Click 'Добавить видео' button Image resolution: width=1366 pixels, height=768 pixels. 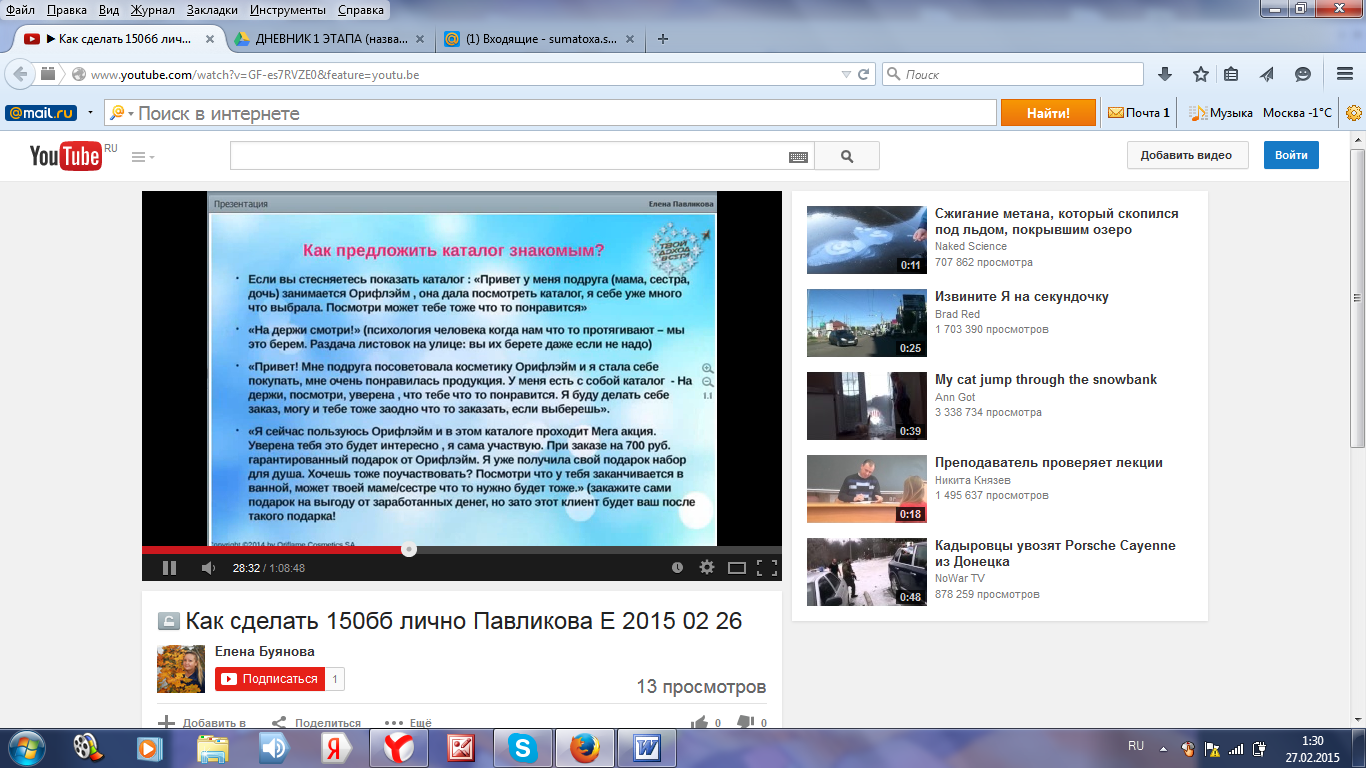1187,155
